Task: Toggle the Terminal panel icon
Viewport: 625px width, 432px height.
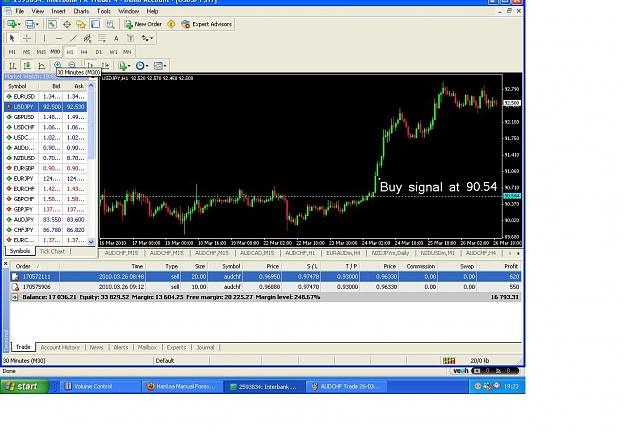Action: pyautogui.click(x=95, y=24)
